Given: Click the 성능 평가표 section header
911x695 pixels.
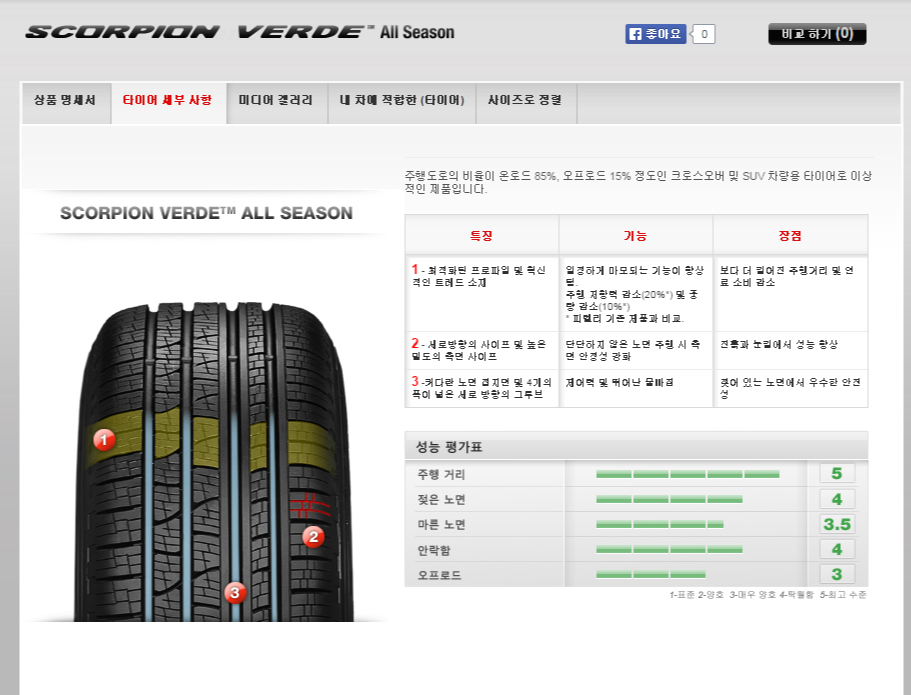Looking at the screenshot, I should [636, 446].
